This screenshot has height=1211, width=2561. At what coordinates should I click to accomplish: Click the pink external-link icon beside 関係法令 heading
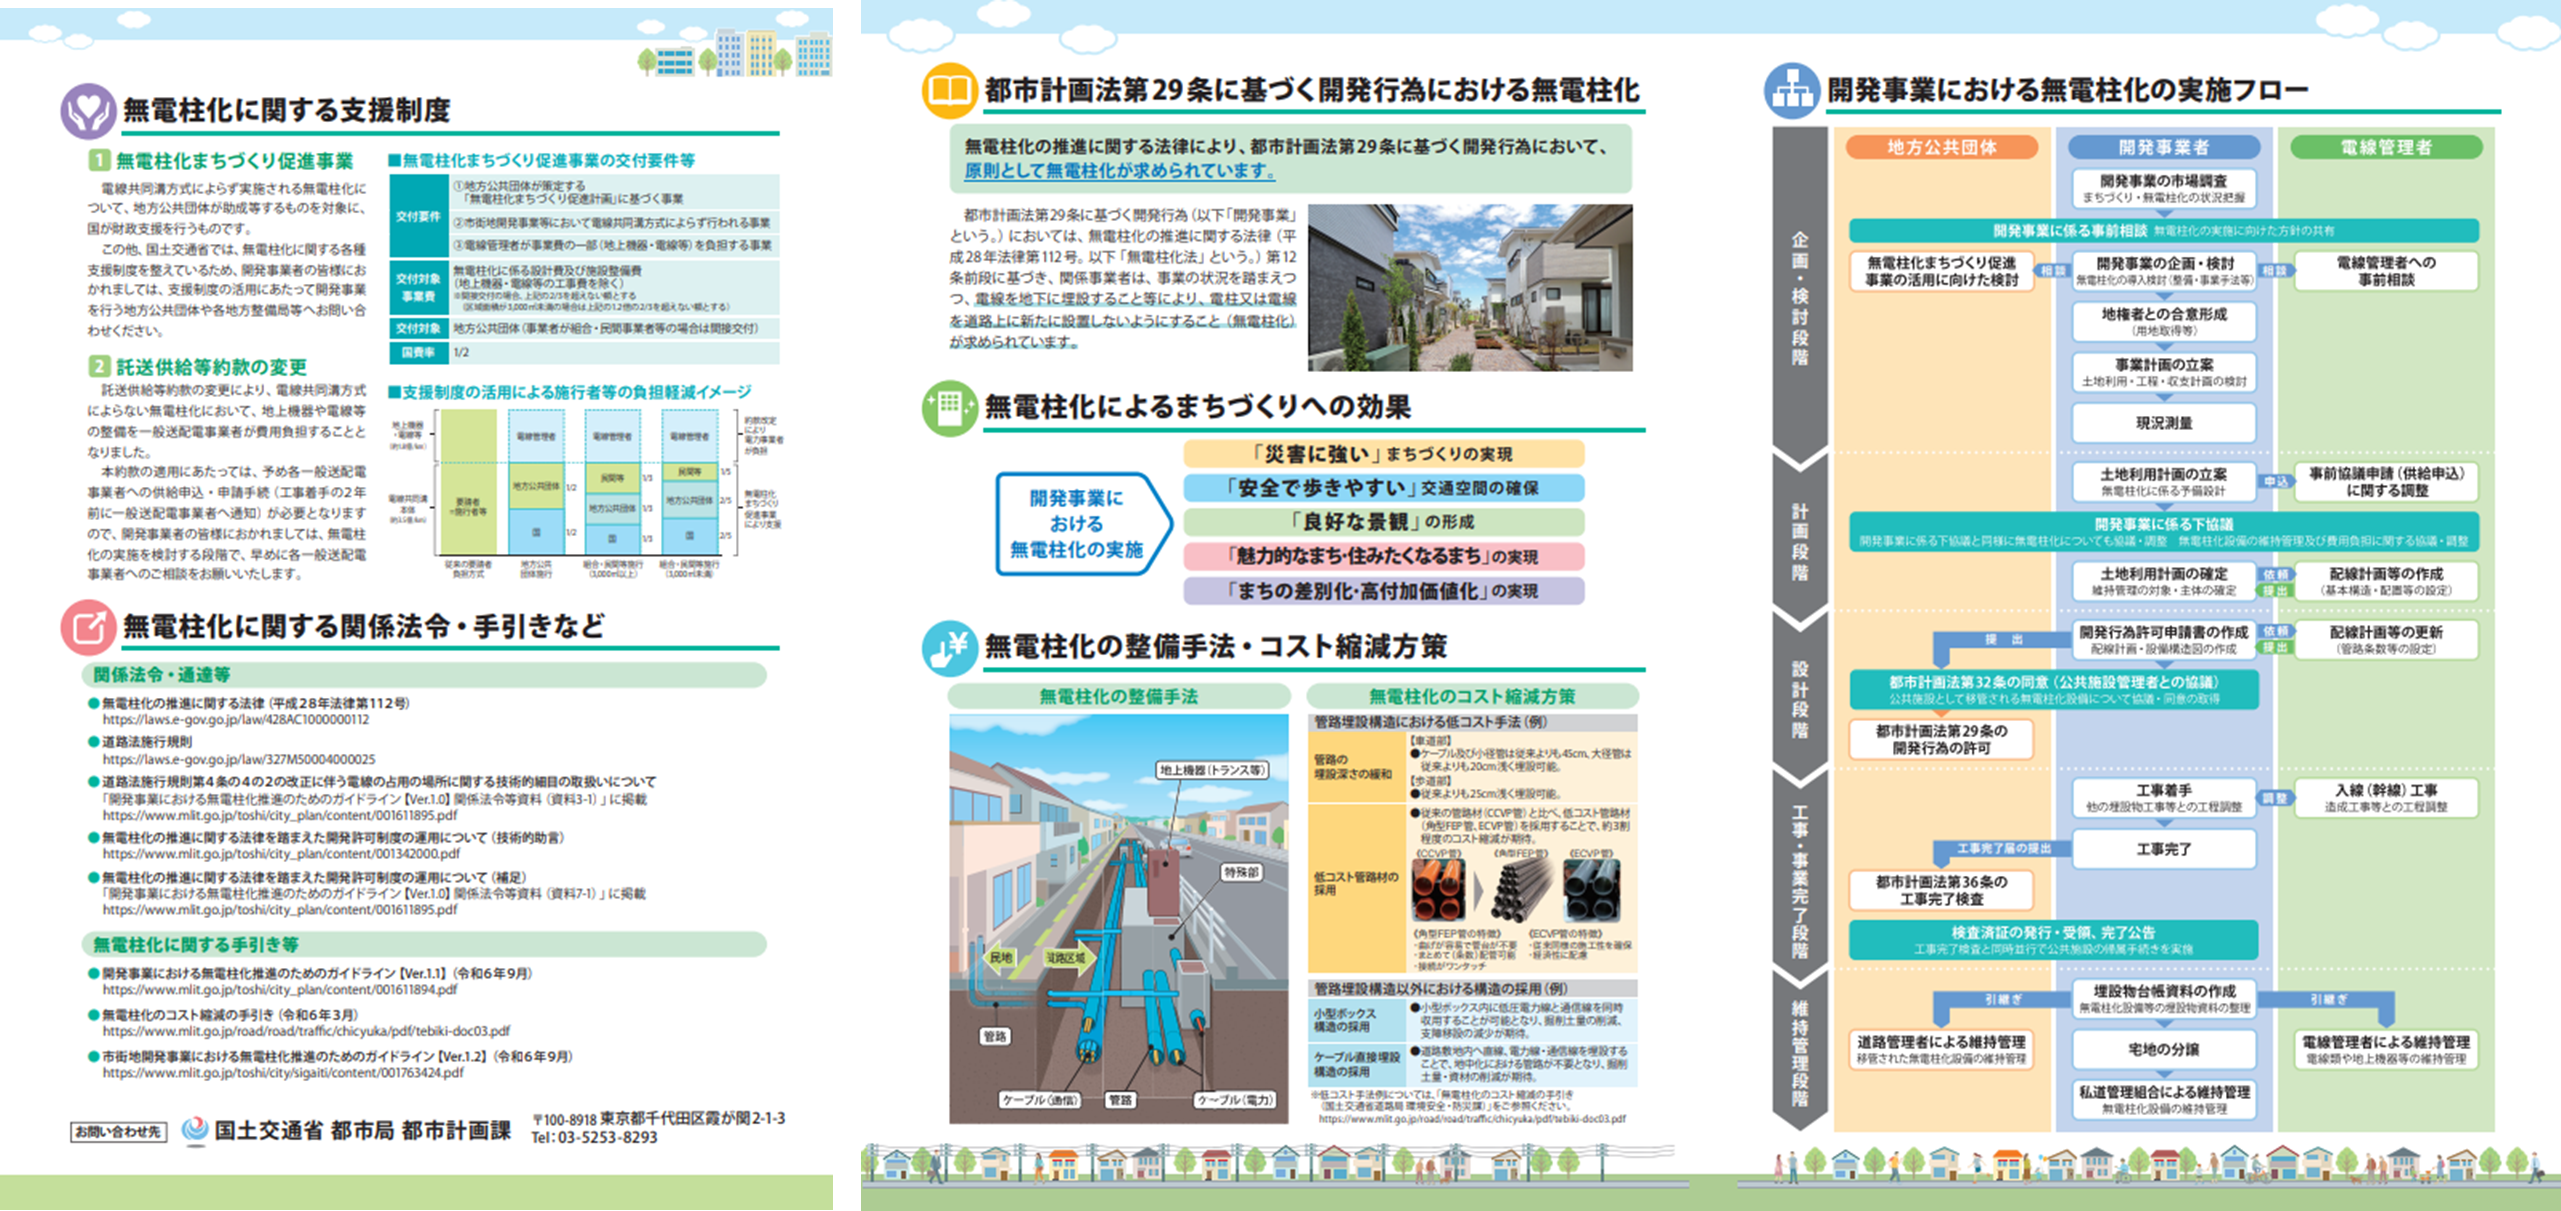[88, 627]
